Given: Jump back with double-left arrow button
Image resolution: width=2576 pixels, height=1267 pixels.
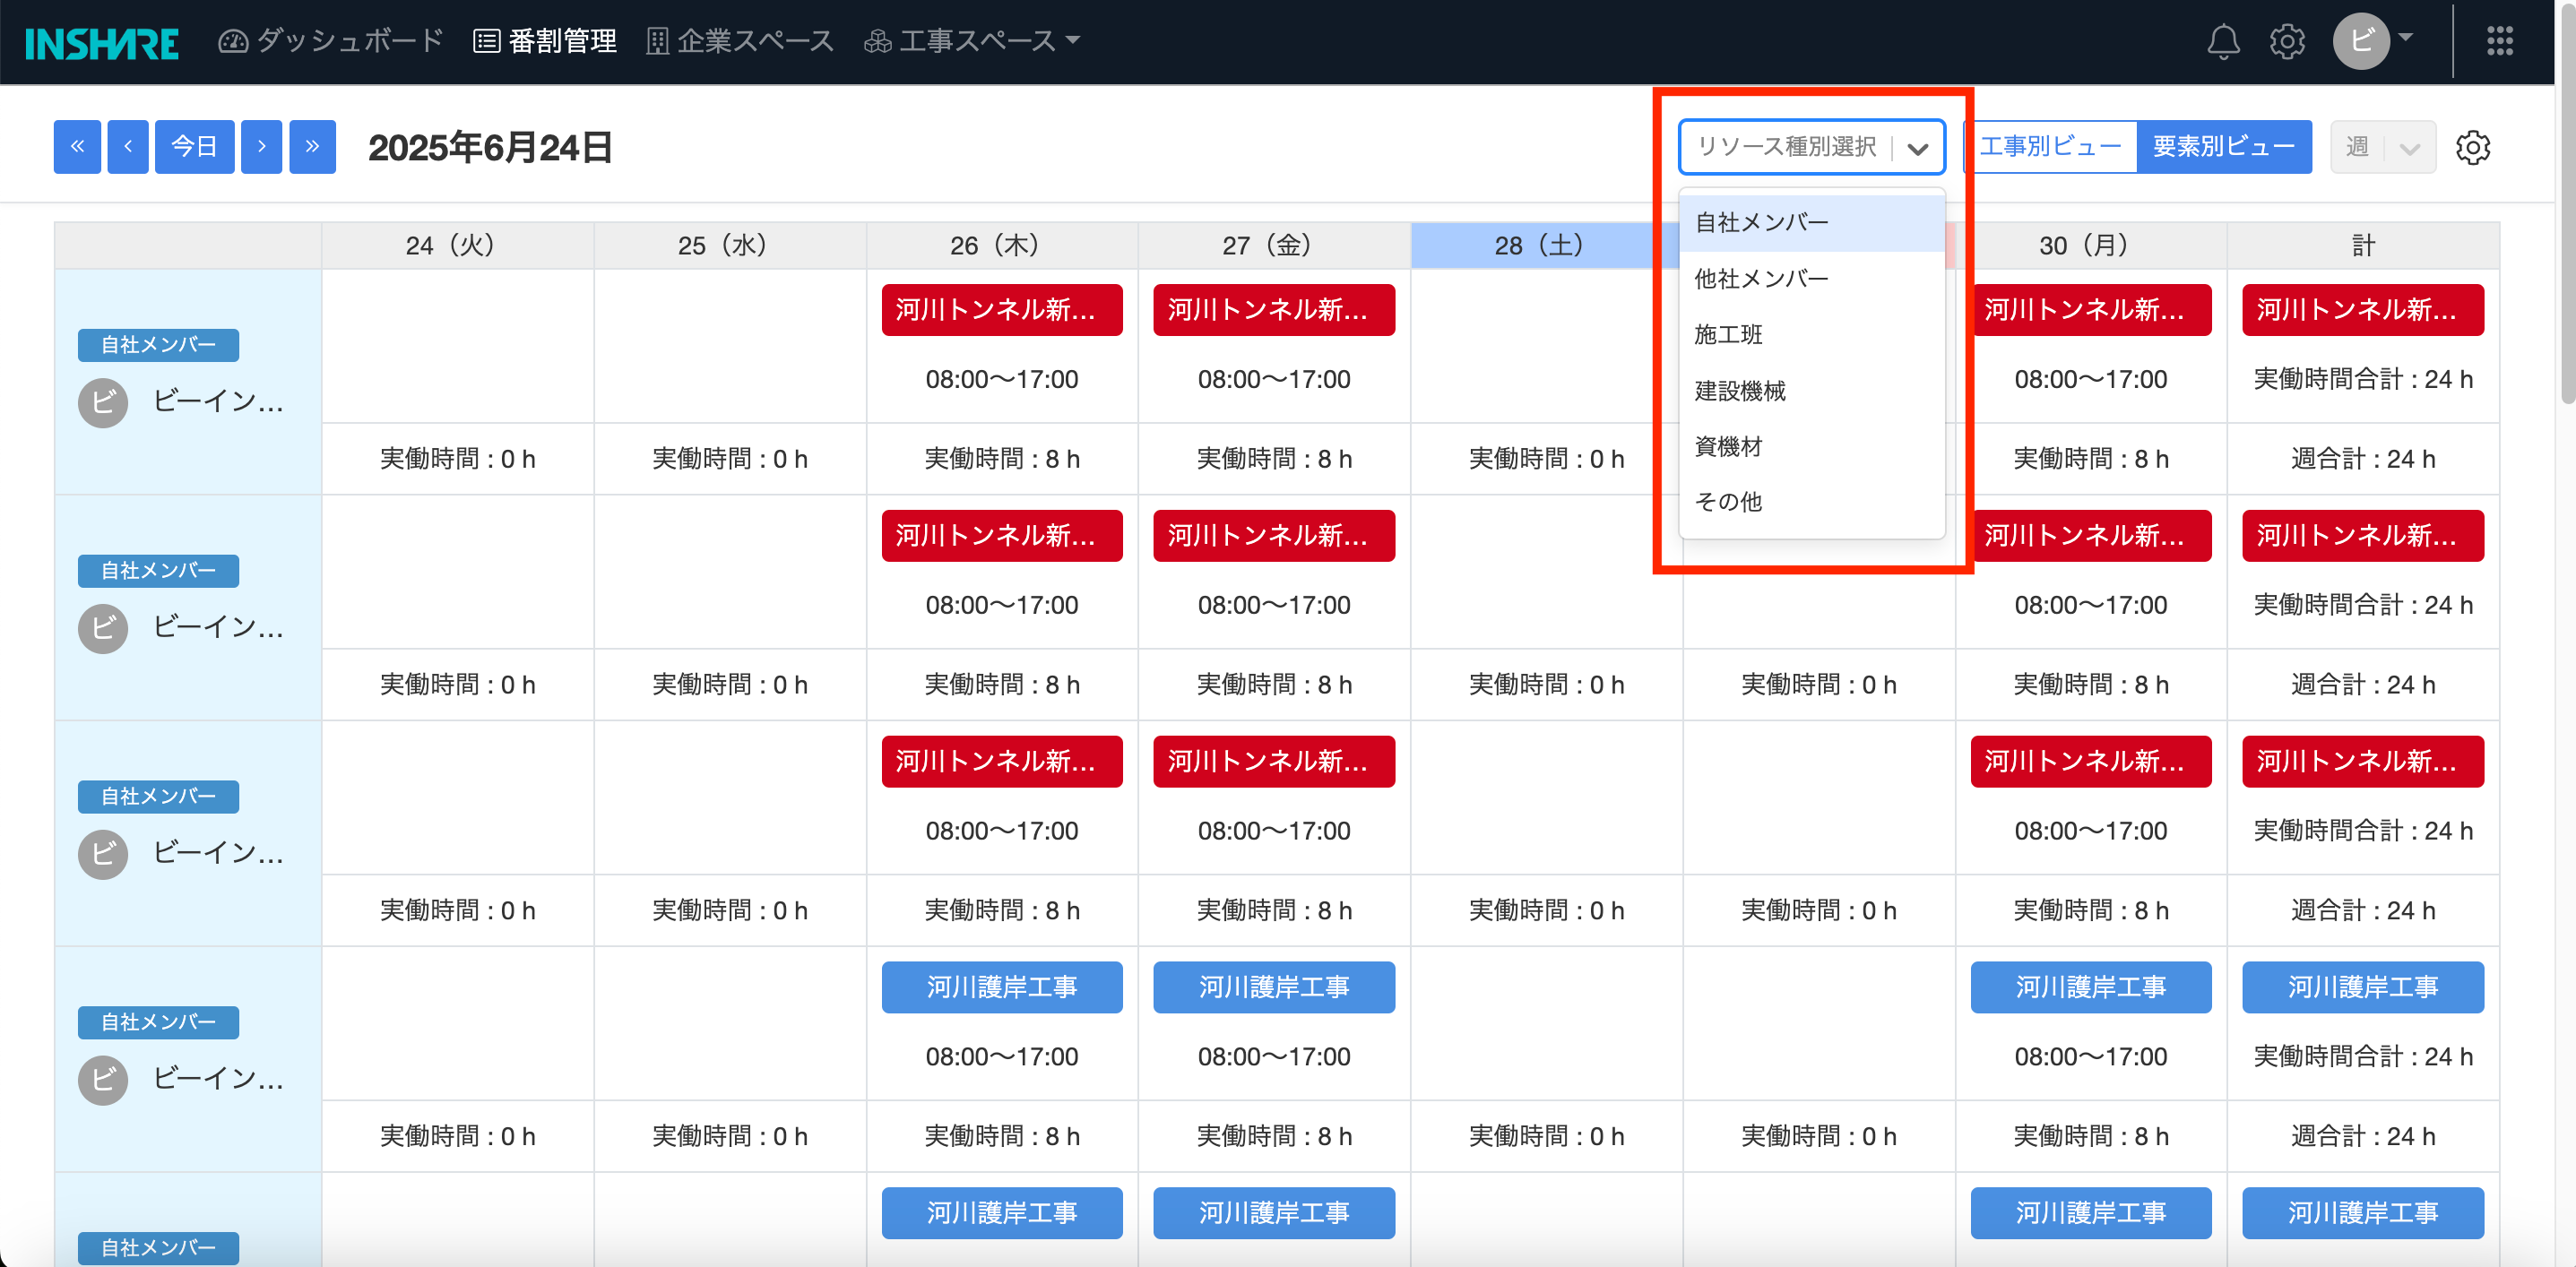Looking at the screenshot, I should pyautogui.click(x=77, y=147).
